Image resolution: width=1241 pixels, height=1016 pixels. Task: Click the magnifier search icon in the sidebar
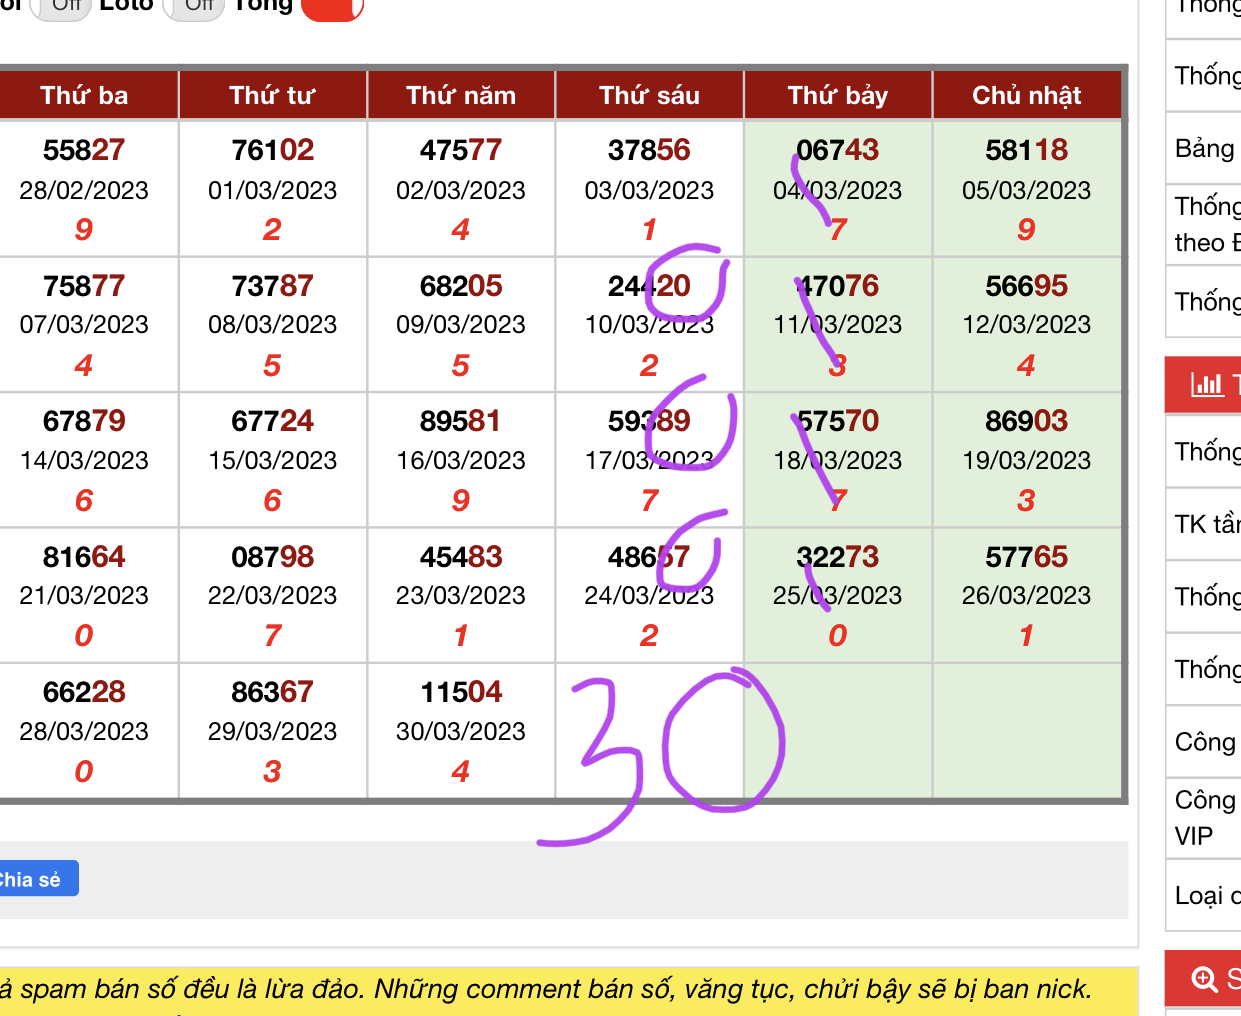(x=1204, y=978)
